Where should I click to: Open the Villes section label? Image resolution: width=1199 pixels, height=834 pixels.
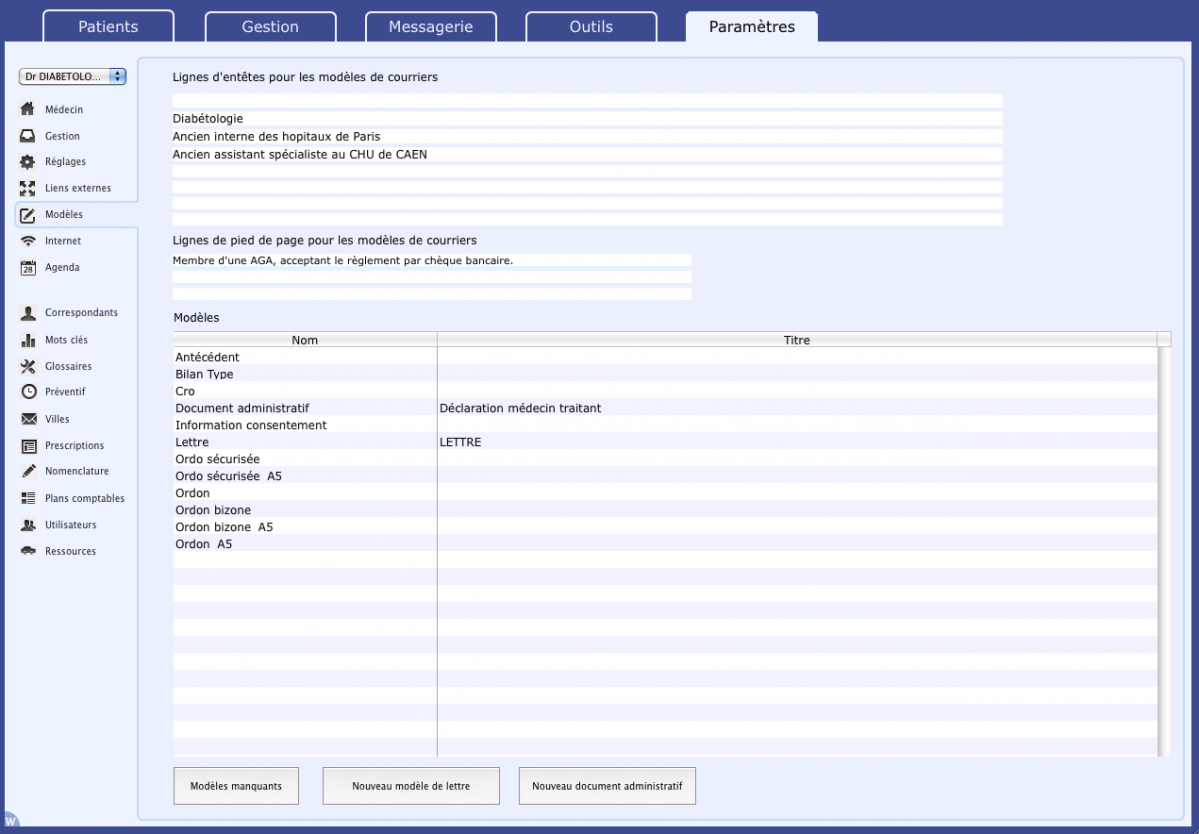click(x=57, y=419)
